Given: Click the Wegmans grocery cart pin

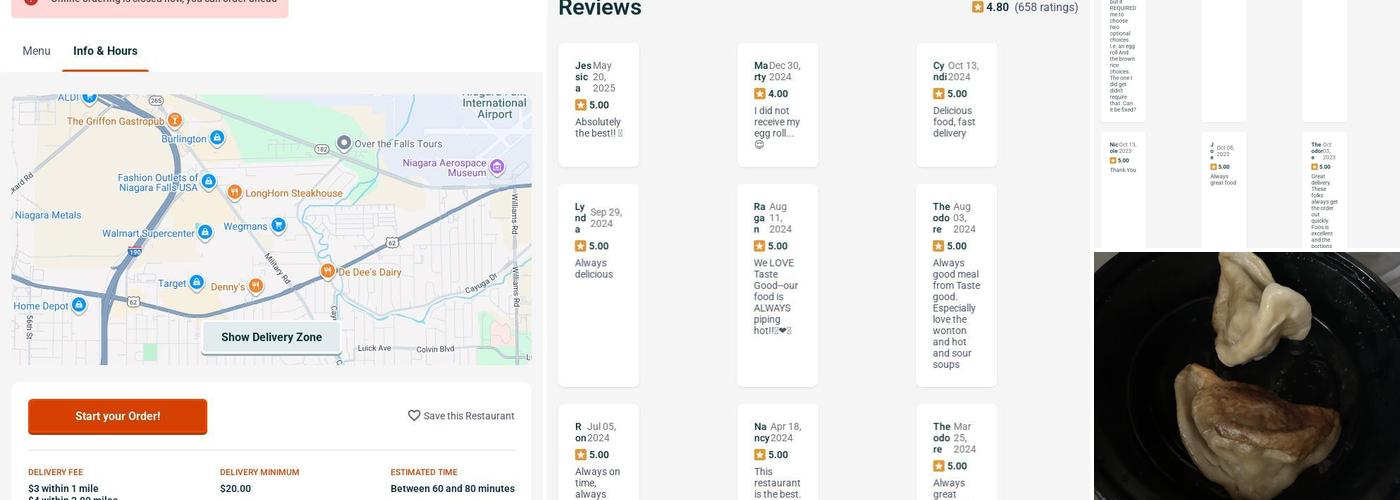Looking at the screenshot, I should pos(276,226).
